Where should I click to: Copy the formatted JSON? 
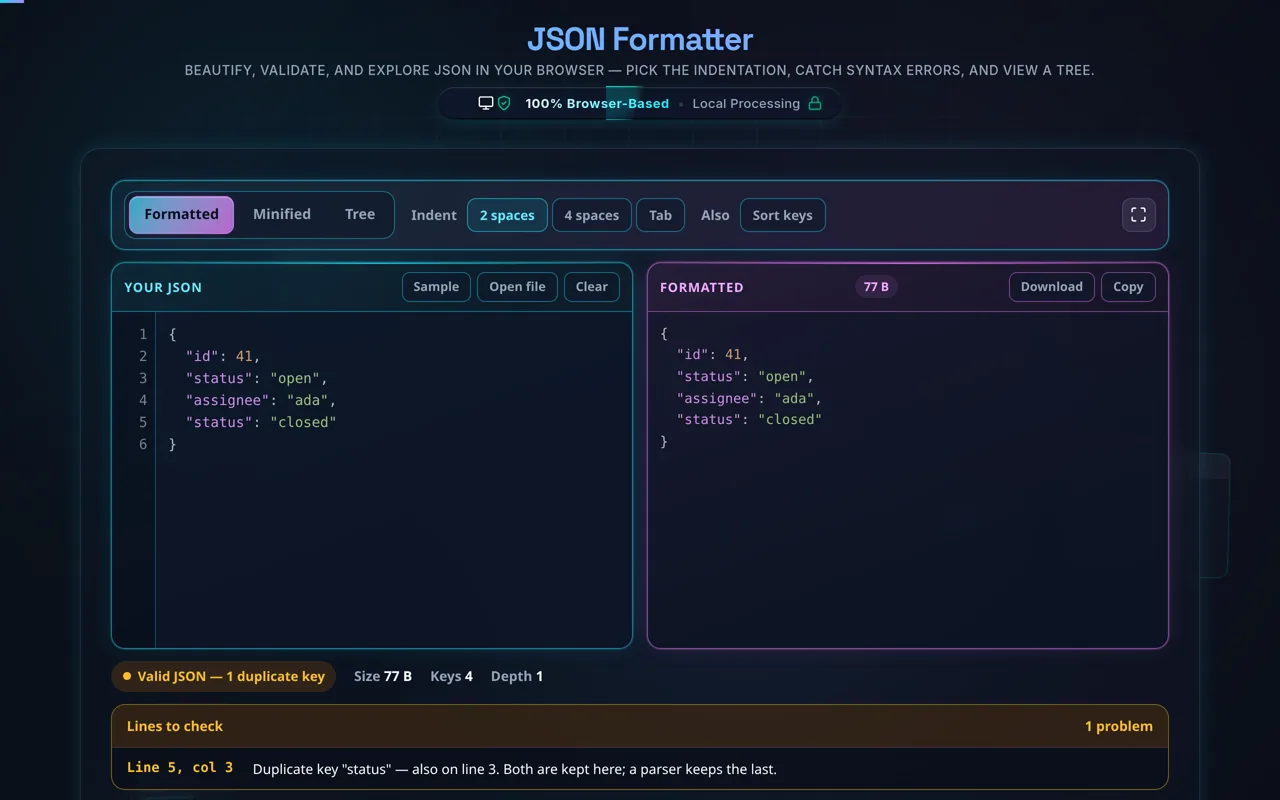click(x=1128, y=287)
